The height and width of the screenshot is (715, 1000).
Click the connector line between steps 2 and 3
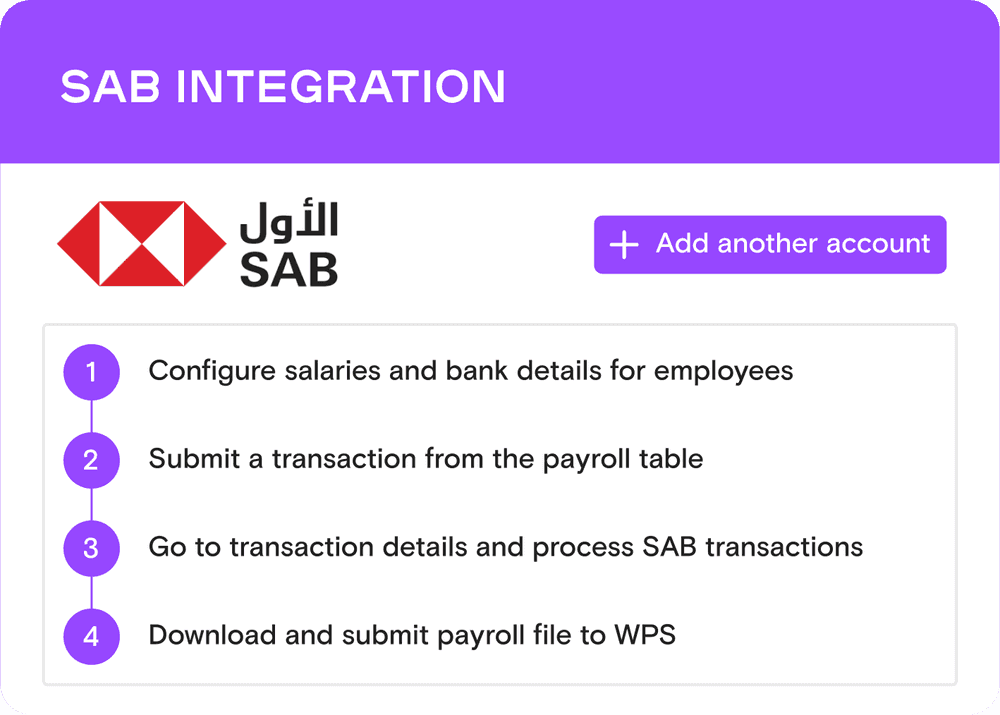91,504
